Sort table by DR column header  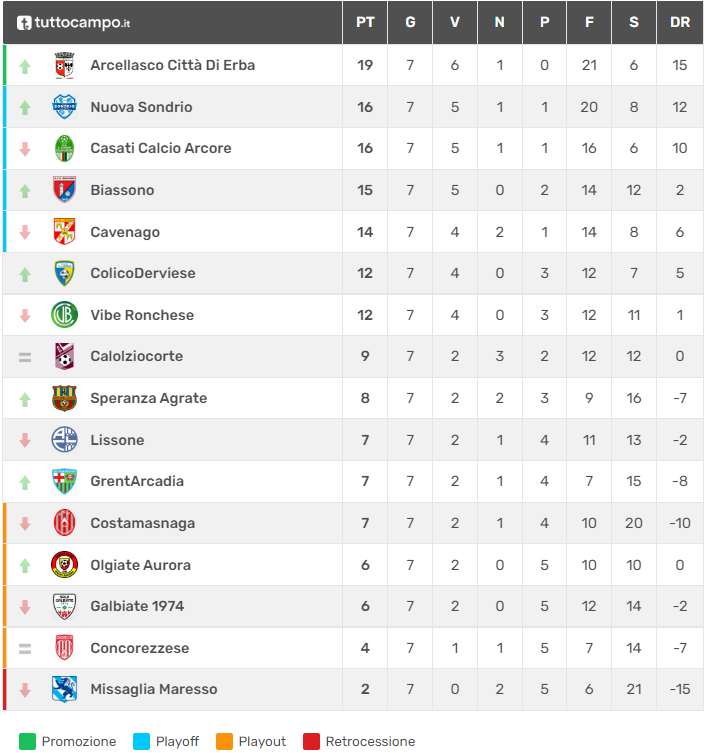click(680, 22)
